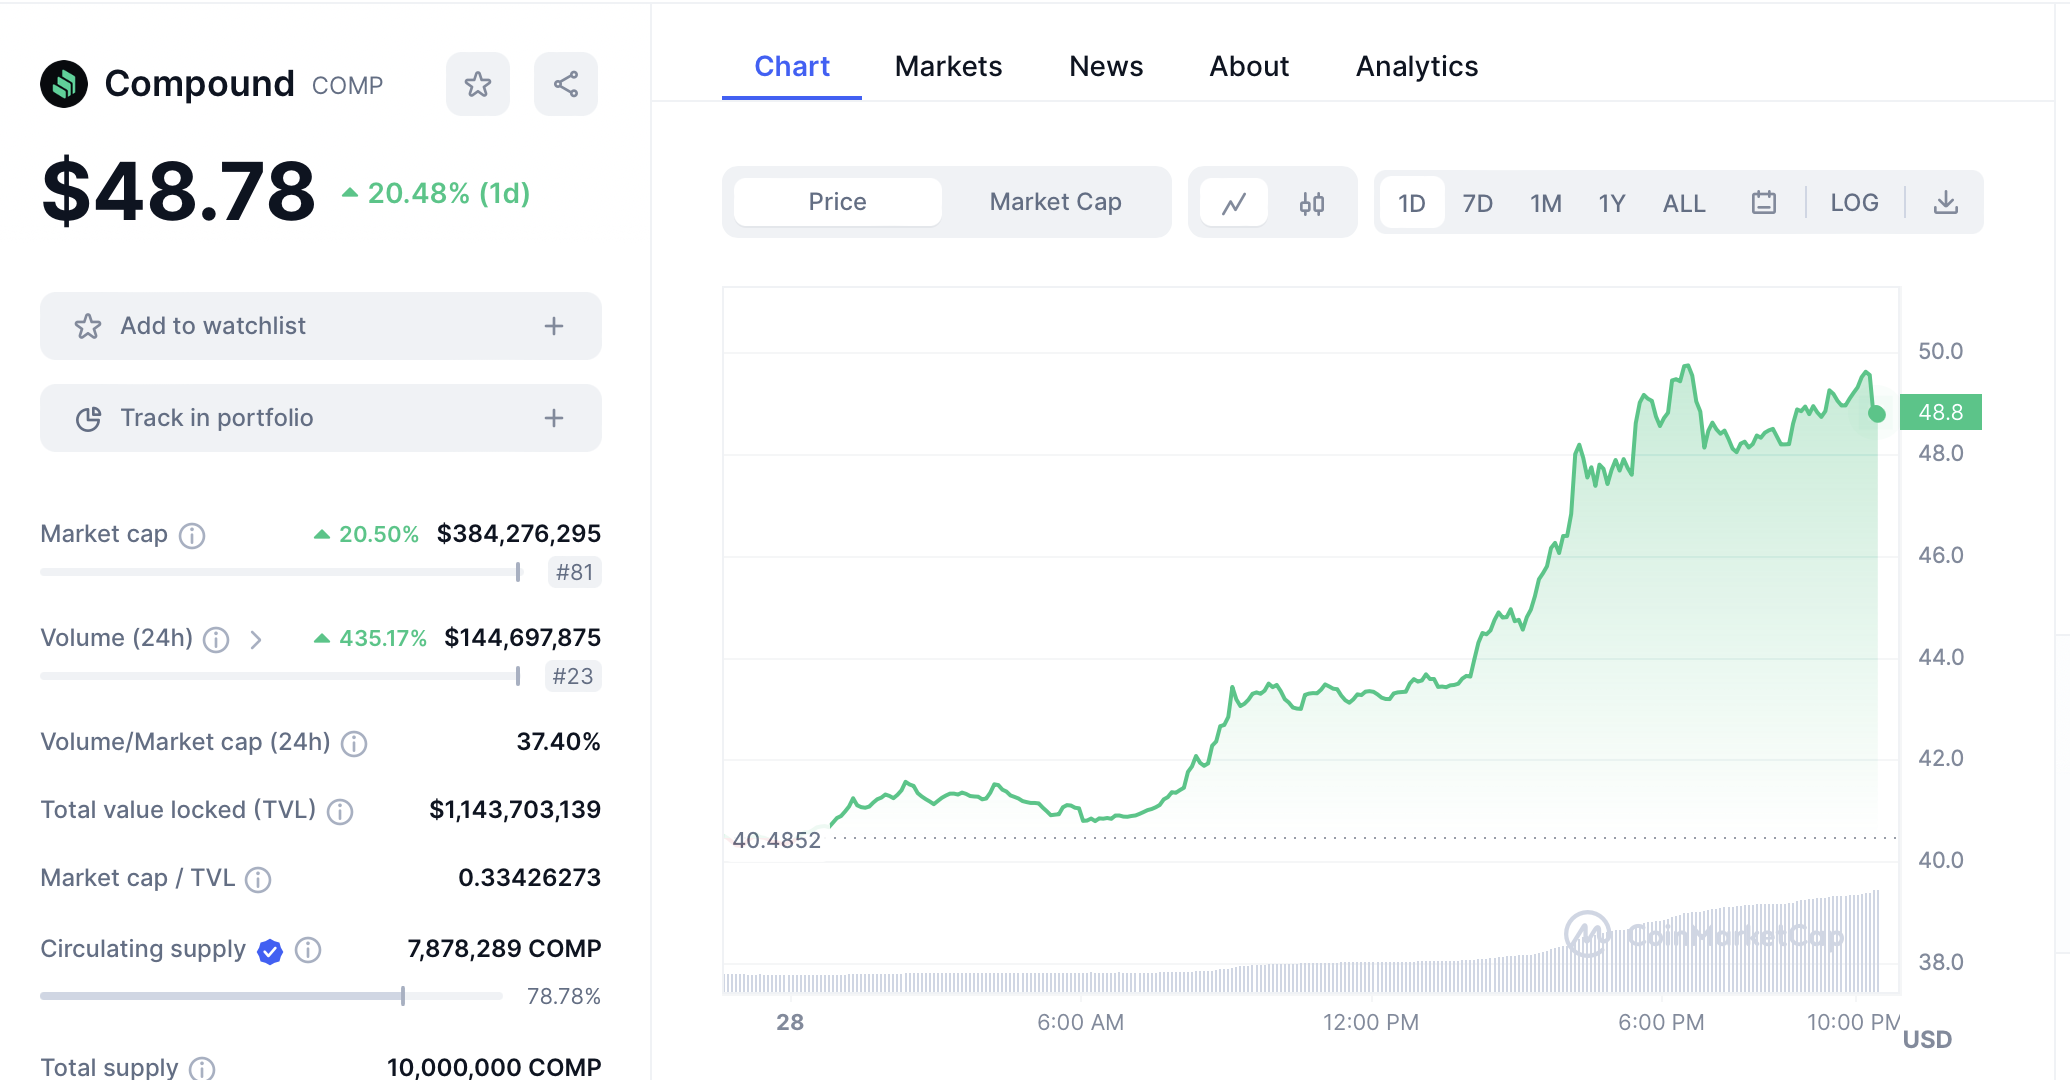Click the Circulating supply progress bar
The height and width of the screenshot is (1080, 2070).
pos(270,996)
